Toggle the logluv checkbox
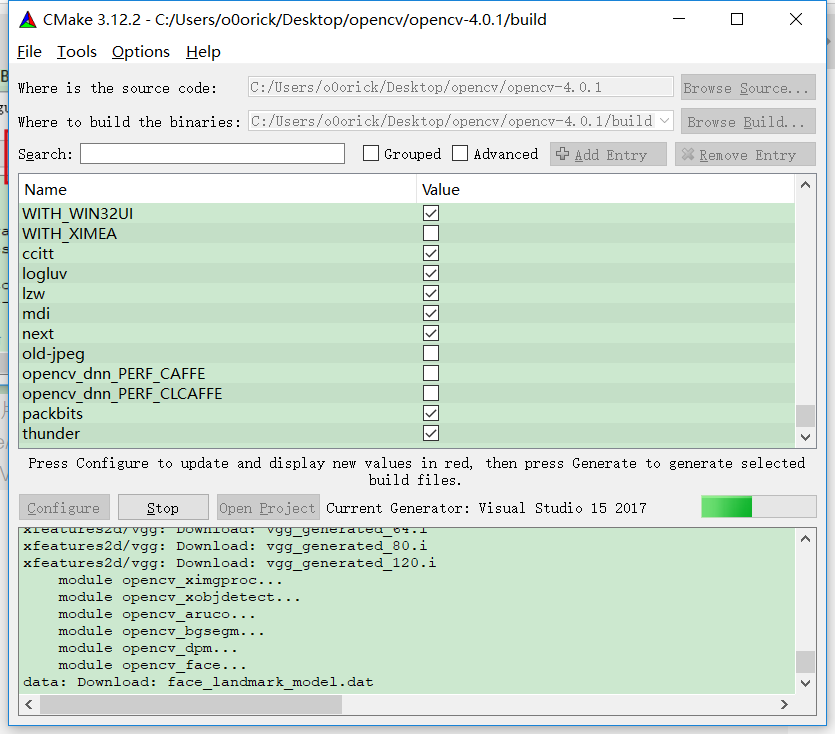The width and height of the screenshot is (835, 734). pyautogui.click(x=431, y=273)
